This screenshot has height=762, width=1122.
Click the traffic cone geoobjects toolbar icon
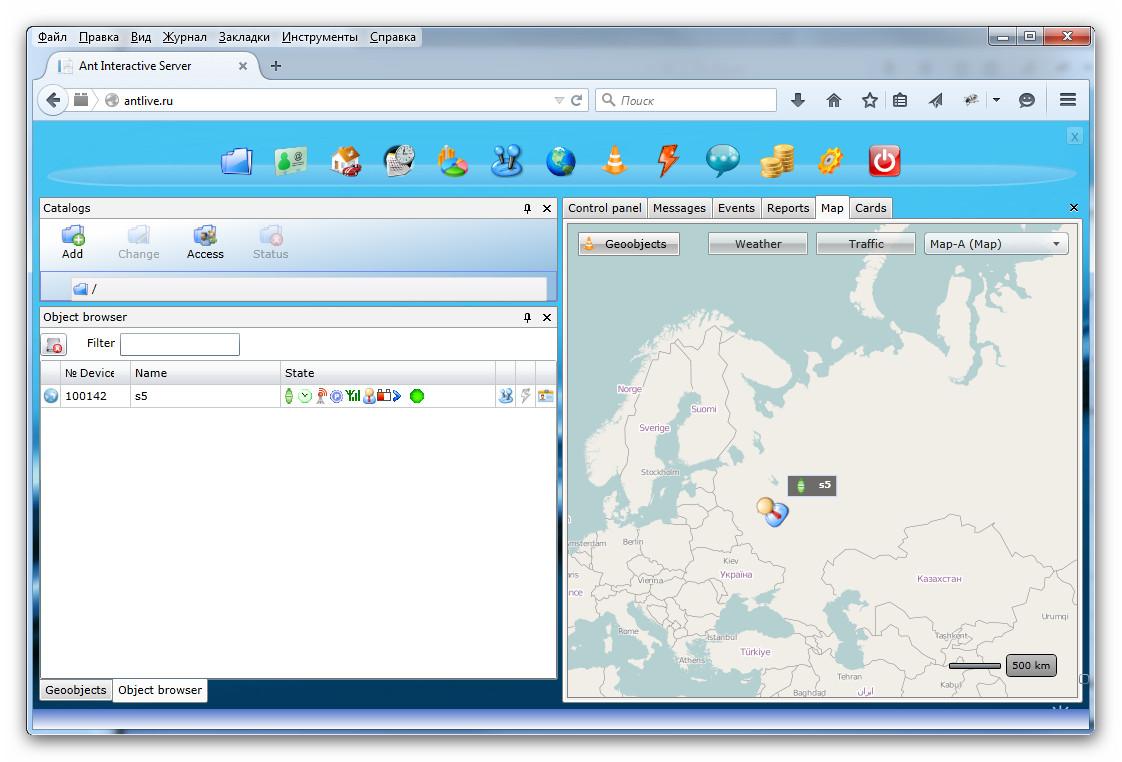615,161
